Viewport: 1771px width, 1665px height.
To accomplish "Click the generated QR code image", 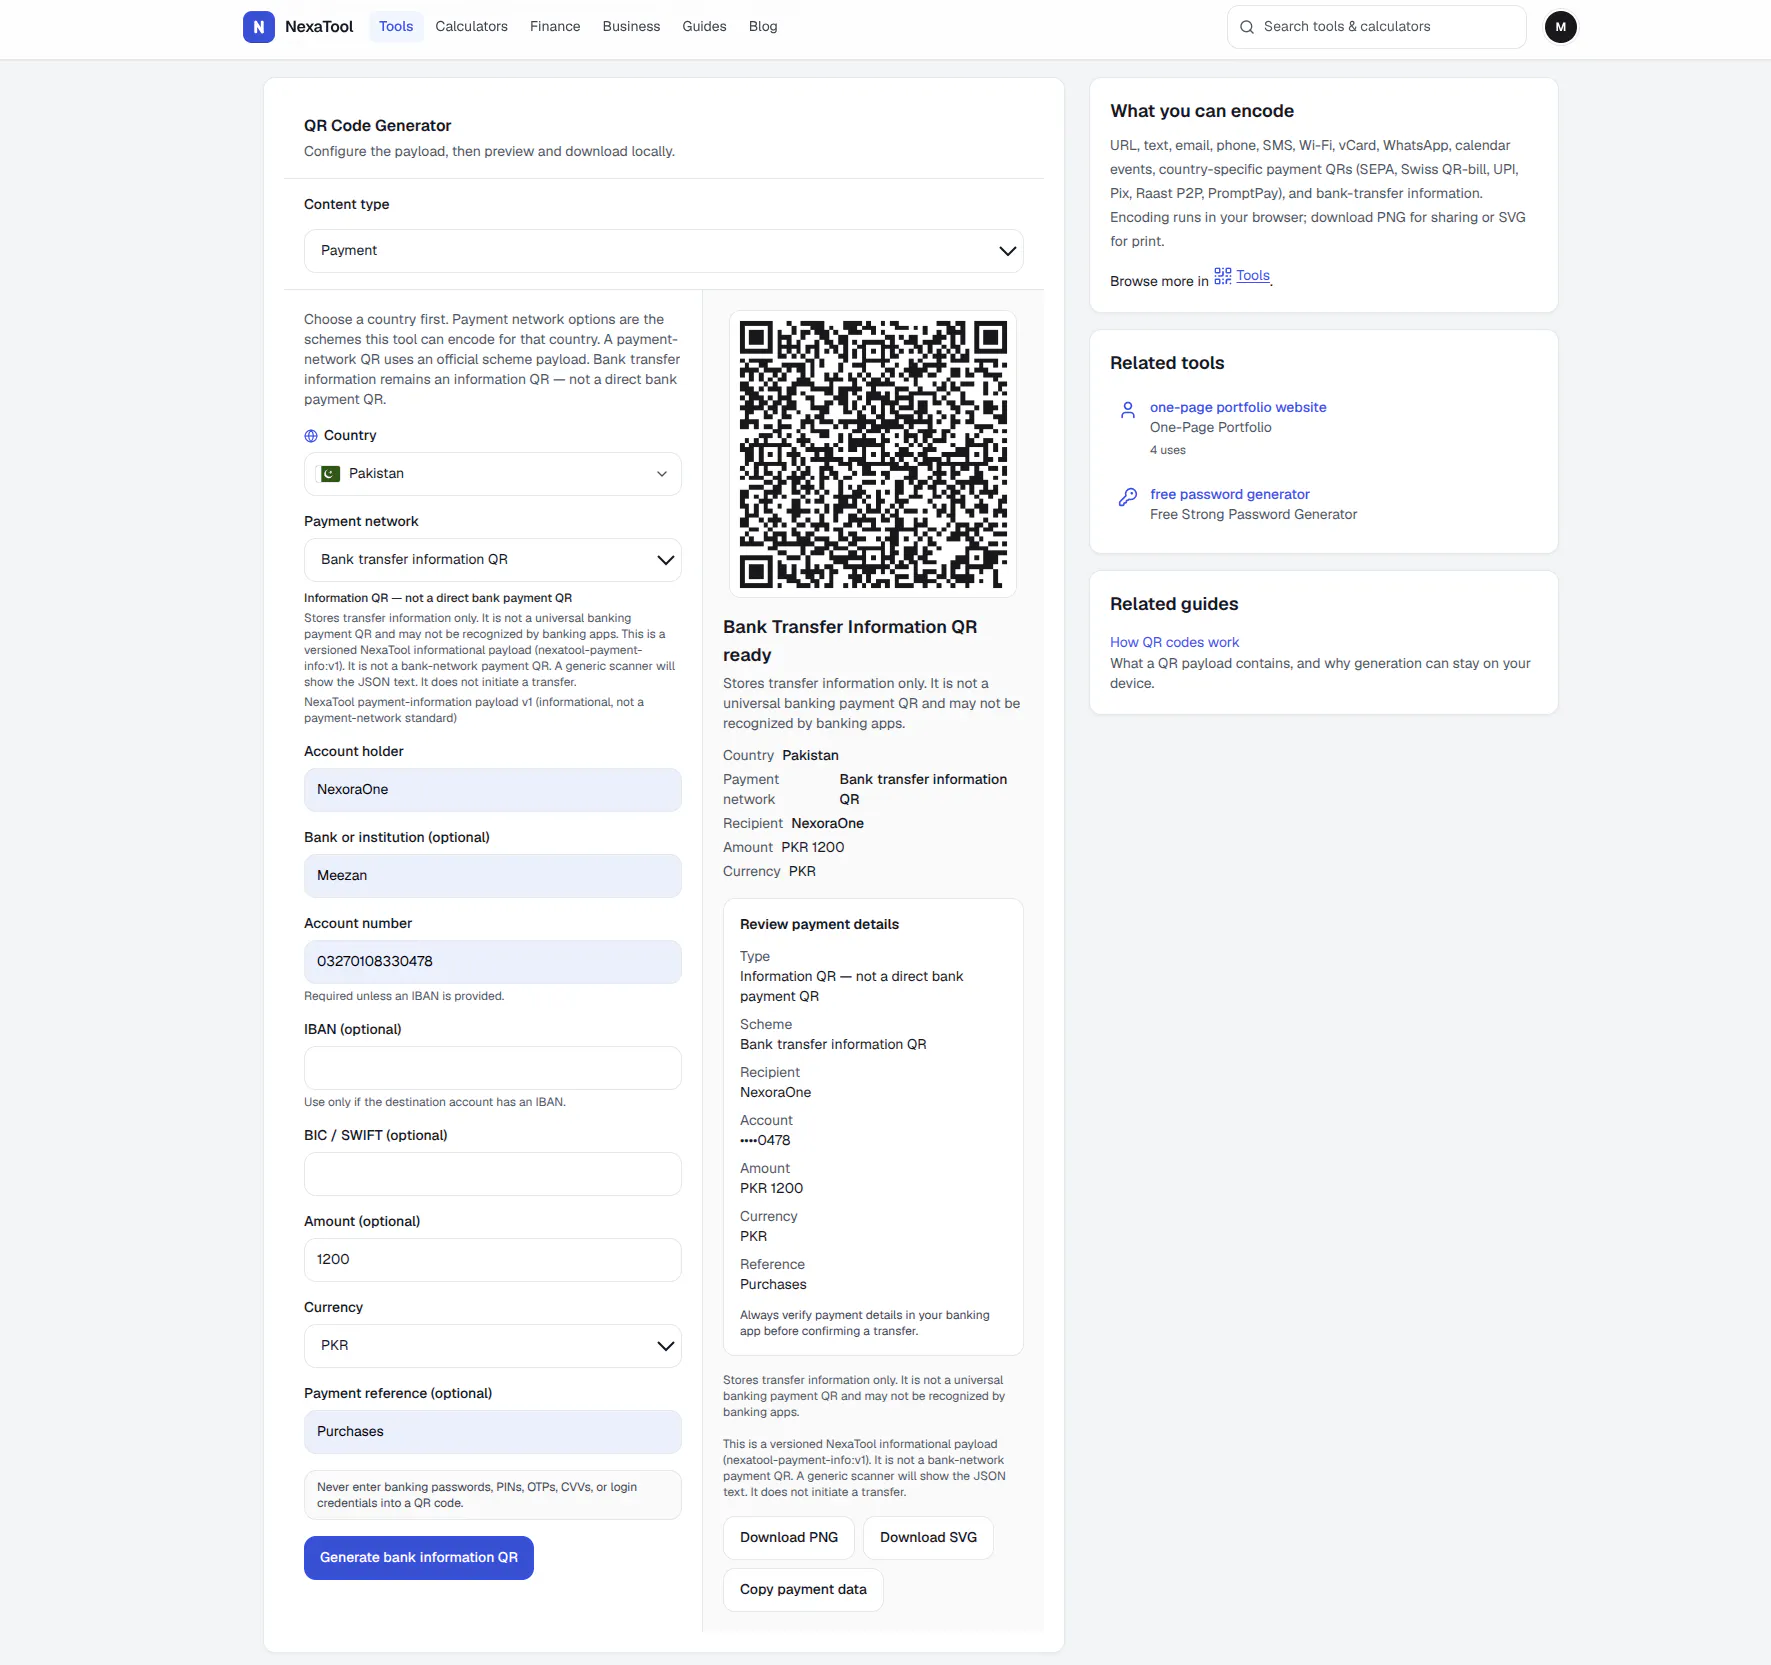I will click(873, 454).
